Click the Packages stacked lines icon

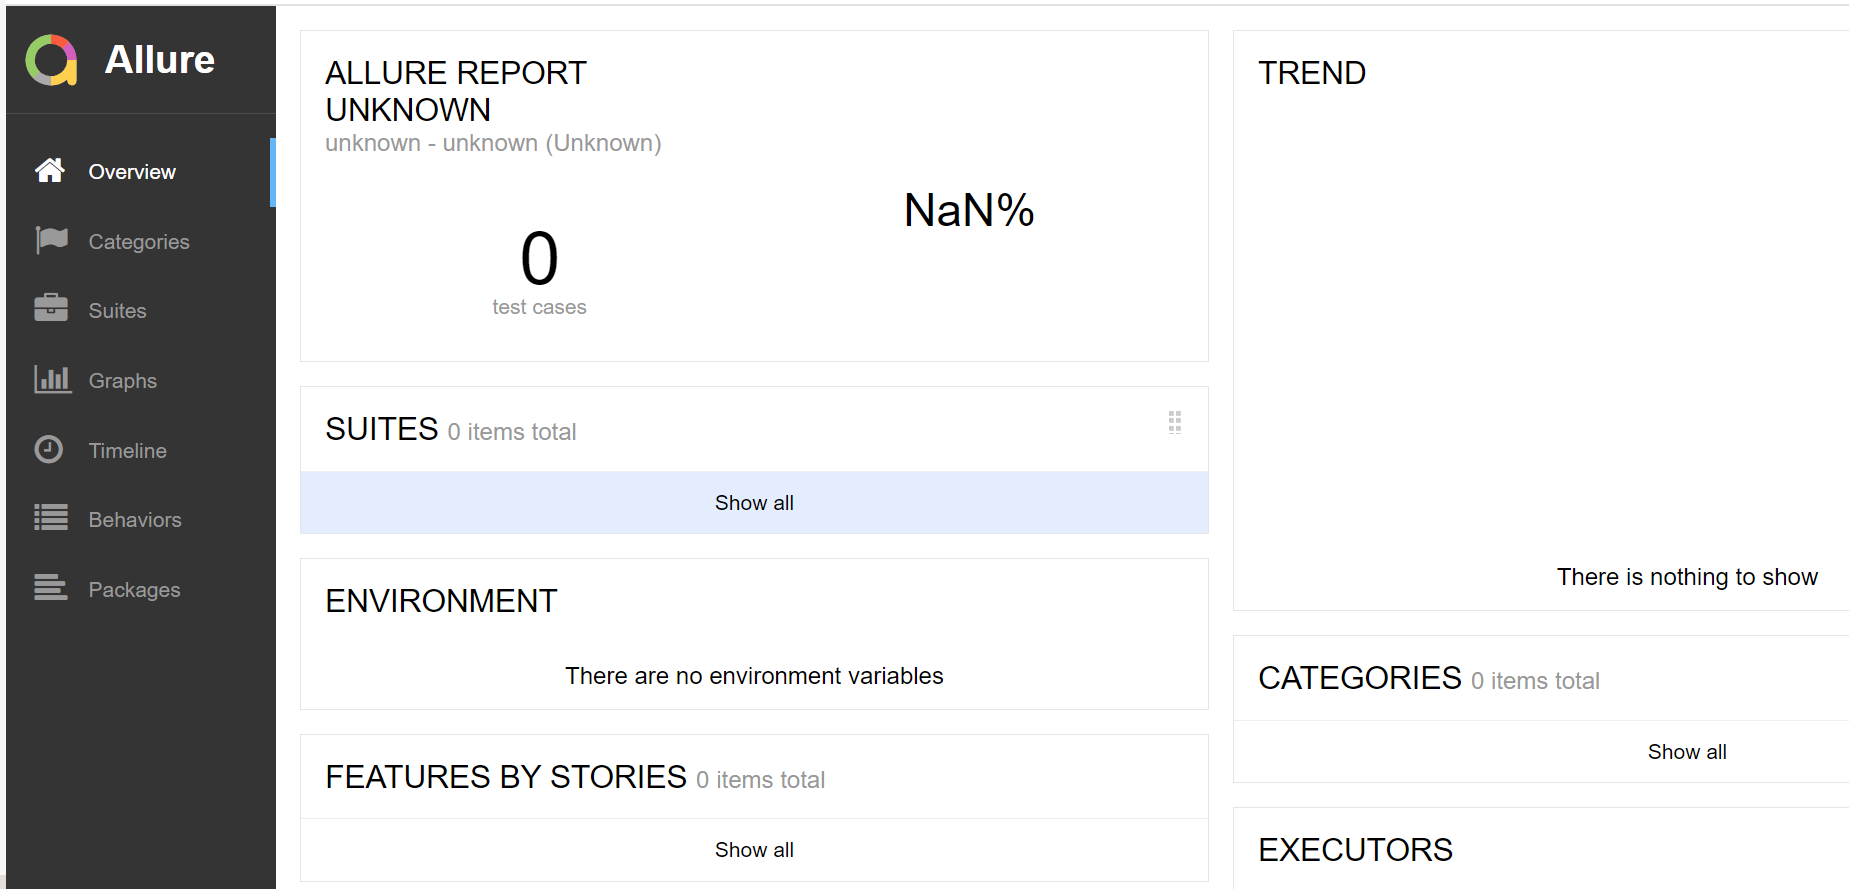[x=51, y=587]
